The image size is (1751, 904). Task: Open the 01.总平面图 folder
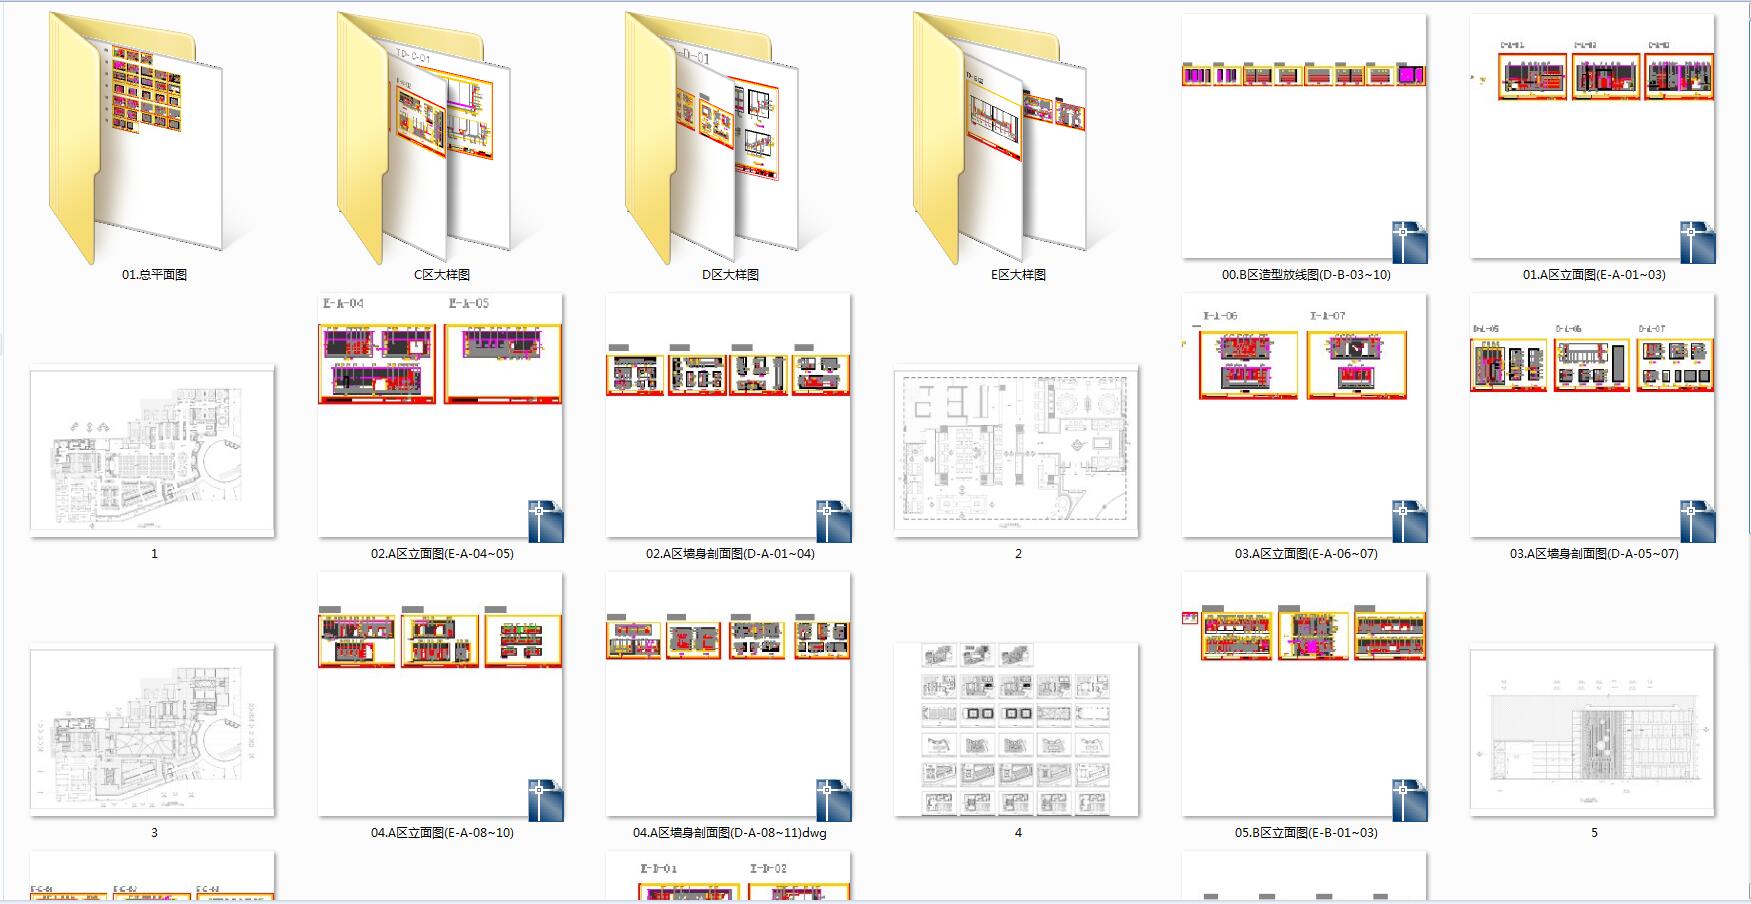(x=136, y=138)
